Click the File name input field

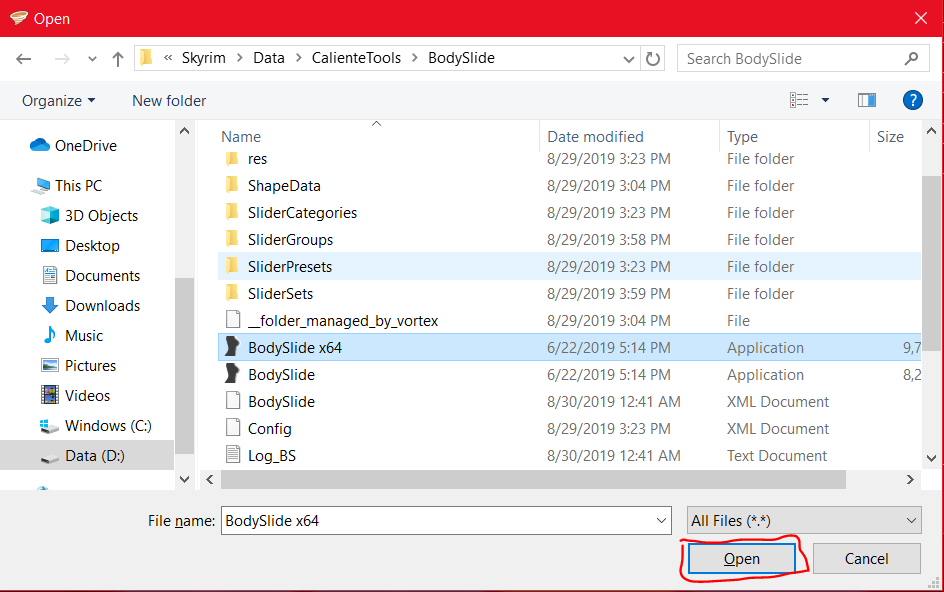[438, 520]
